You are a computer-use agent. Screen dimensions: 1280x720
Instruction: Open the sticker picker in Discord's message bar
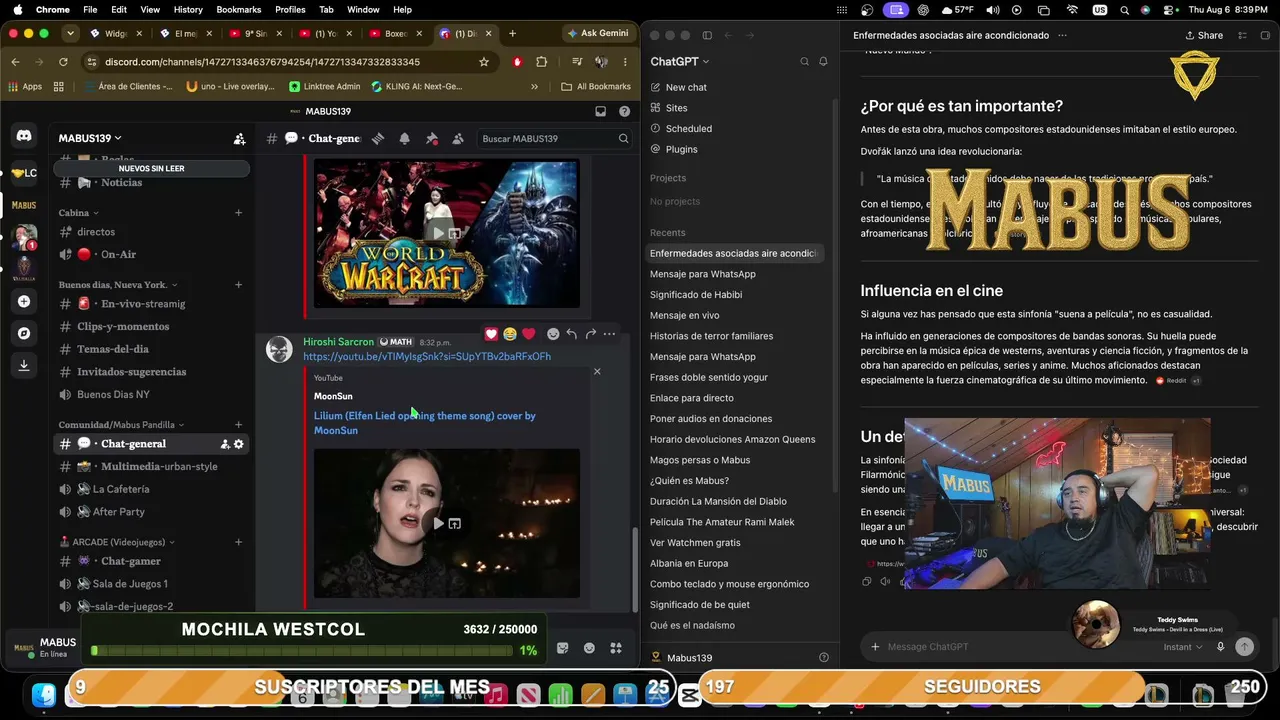tap(562, 648)
